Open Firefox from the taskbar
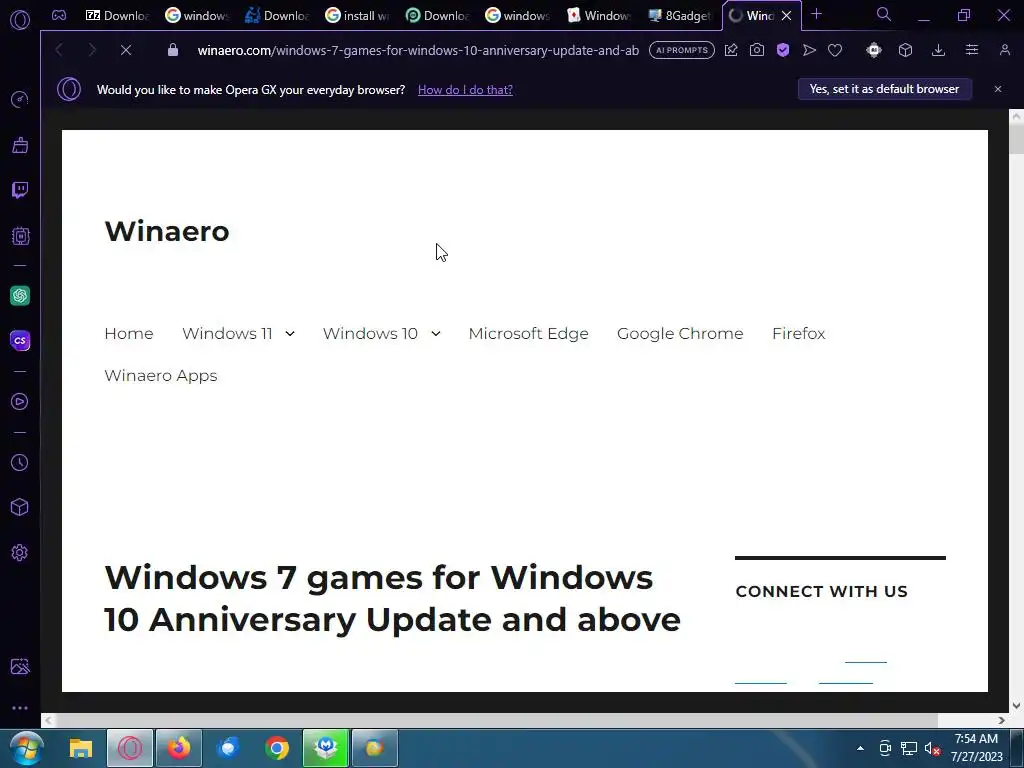Image resolution: width=1024 pixels, height=768 pixels. point(179,748)
